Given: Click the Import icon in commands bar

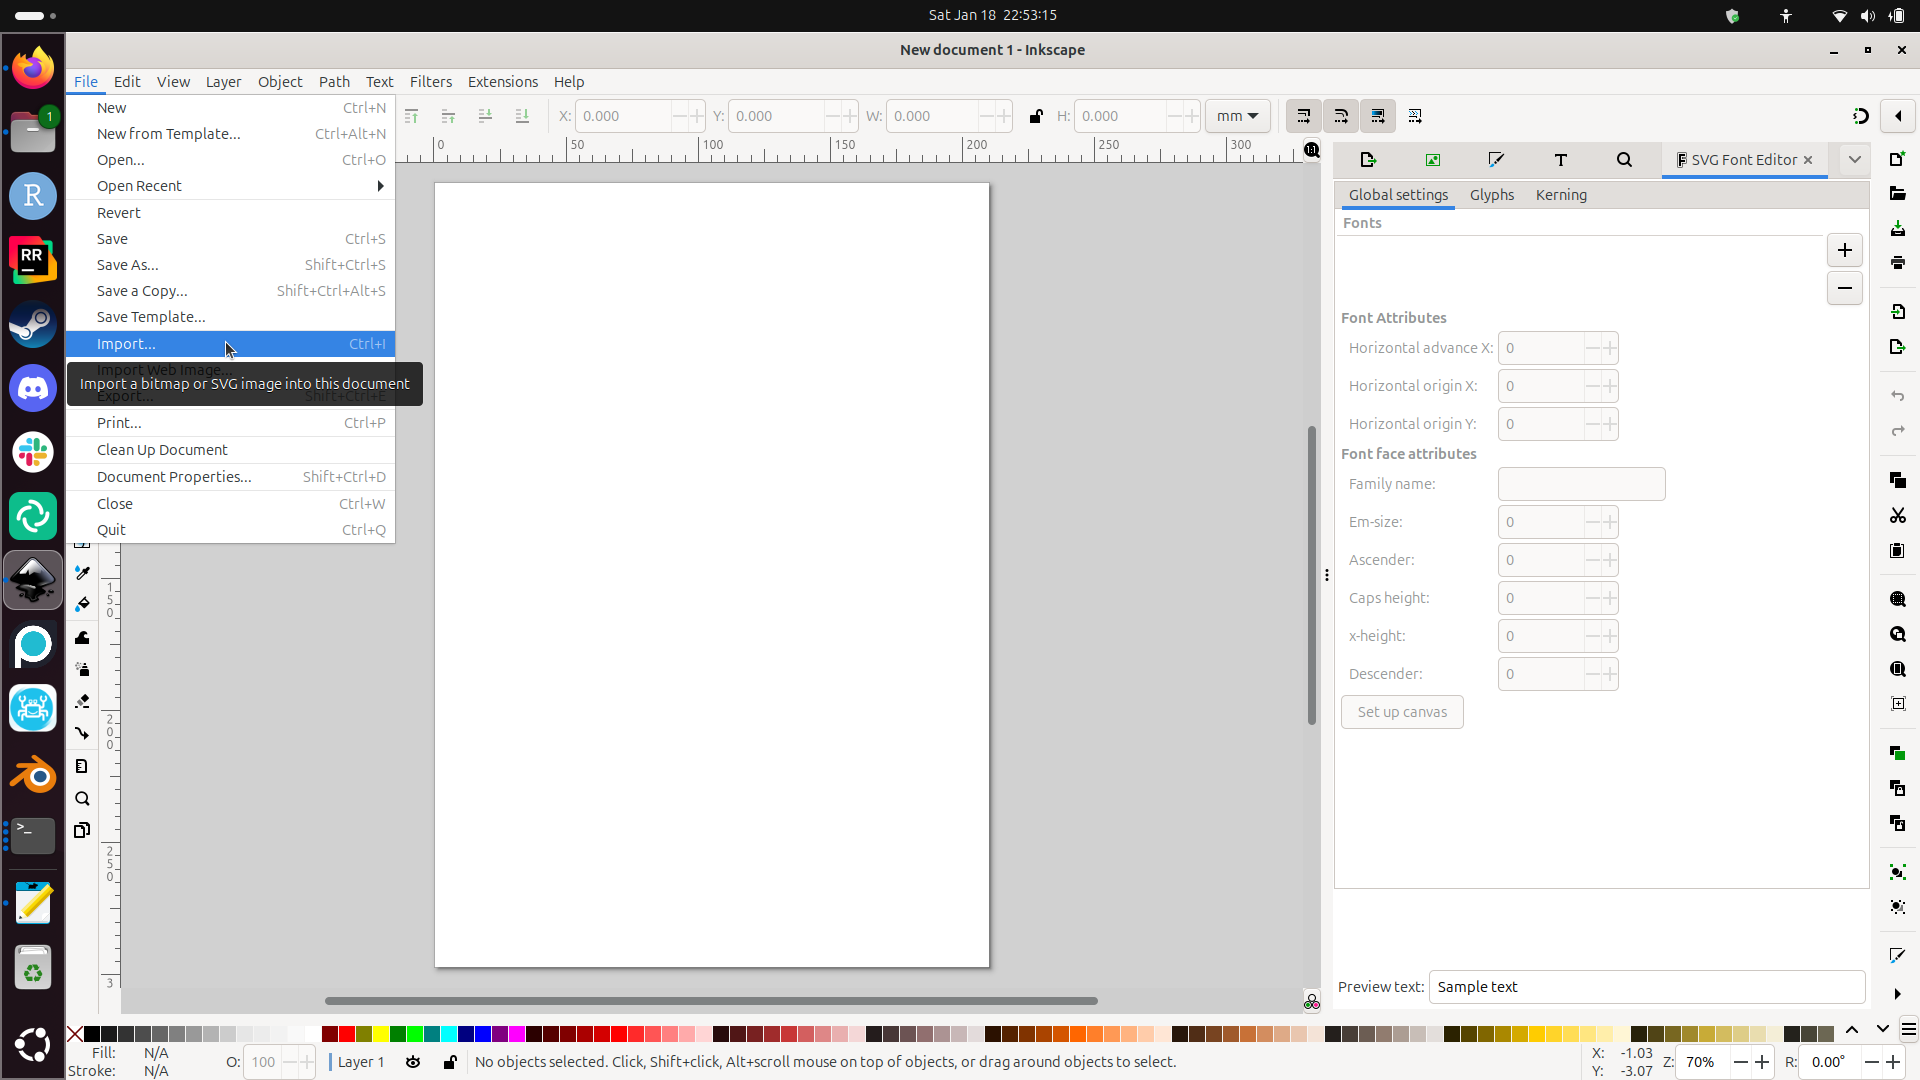Looking at the screenshot, I should click(x=1897, y=312).
